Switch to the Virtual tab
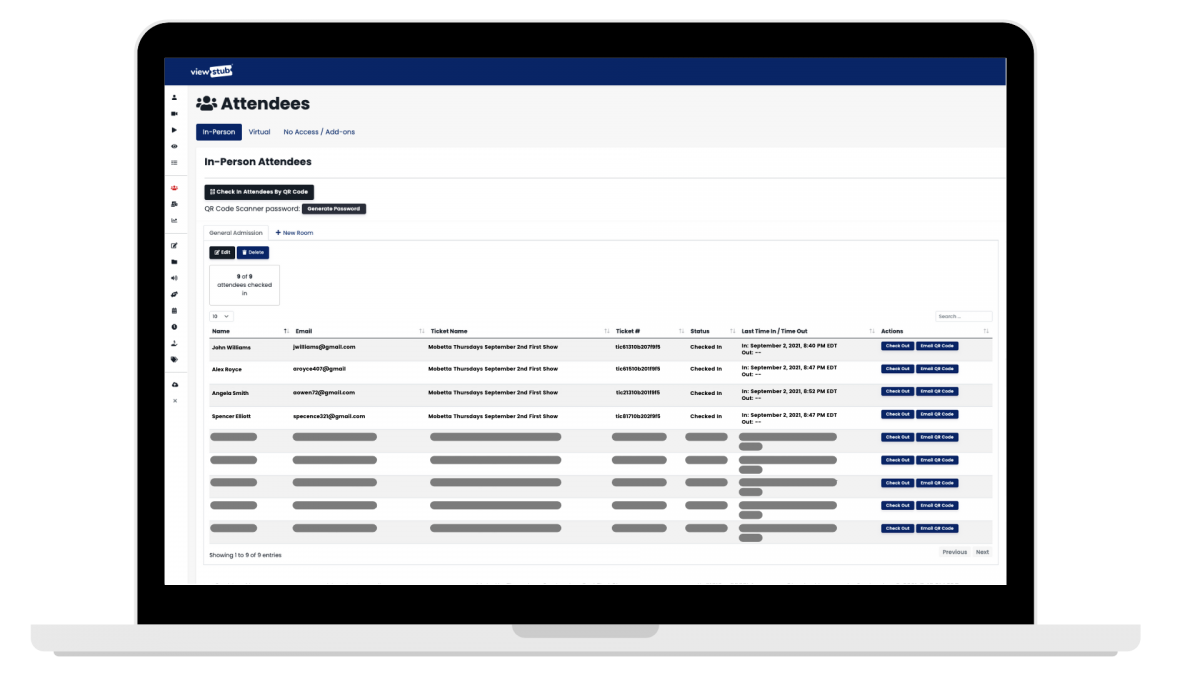 259,131
